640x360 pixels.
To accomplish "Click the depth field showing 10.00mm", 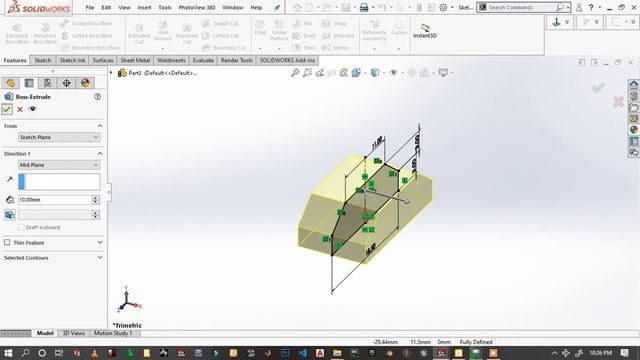I will 55,200.
